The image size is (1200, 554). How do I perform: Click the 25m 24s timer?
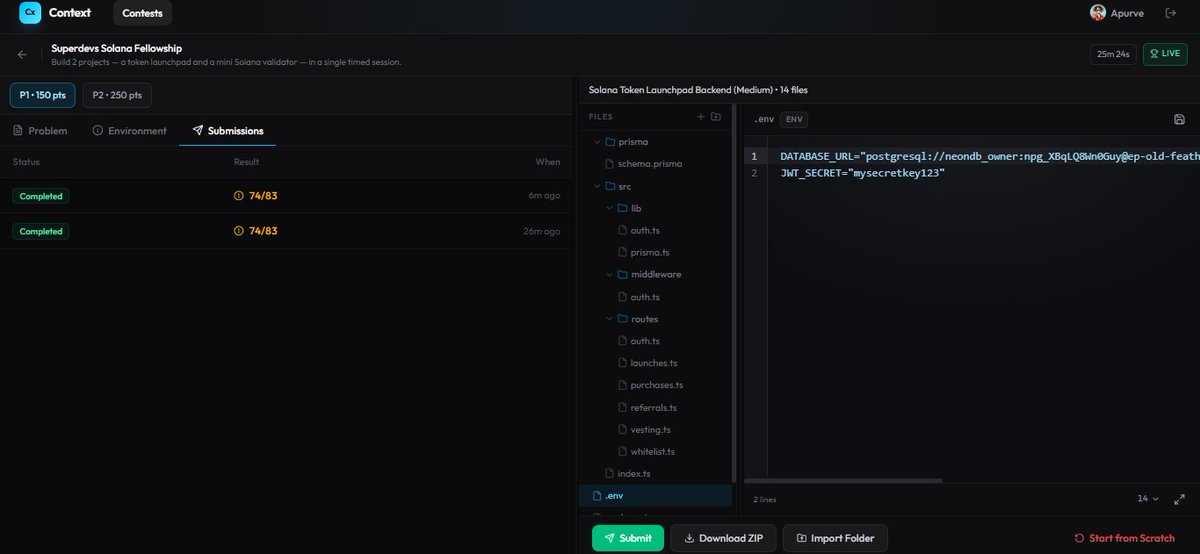(1113, 54)
